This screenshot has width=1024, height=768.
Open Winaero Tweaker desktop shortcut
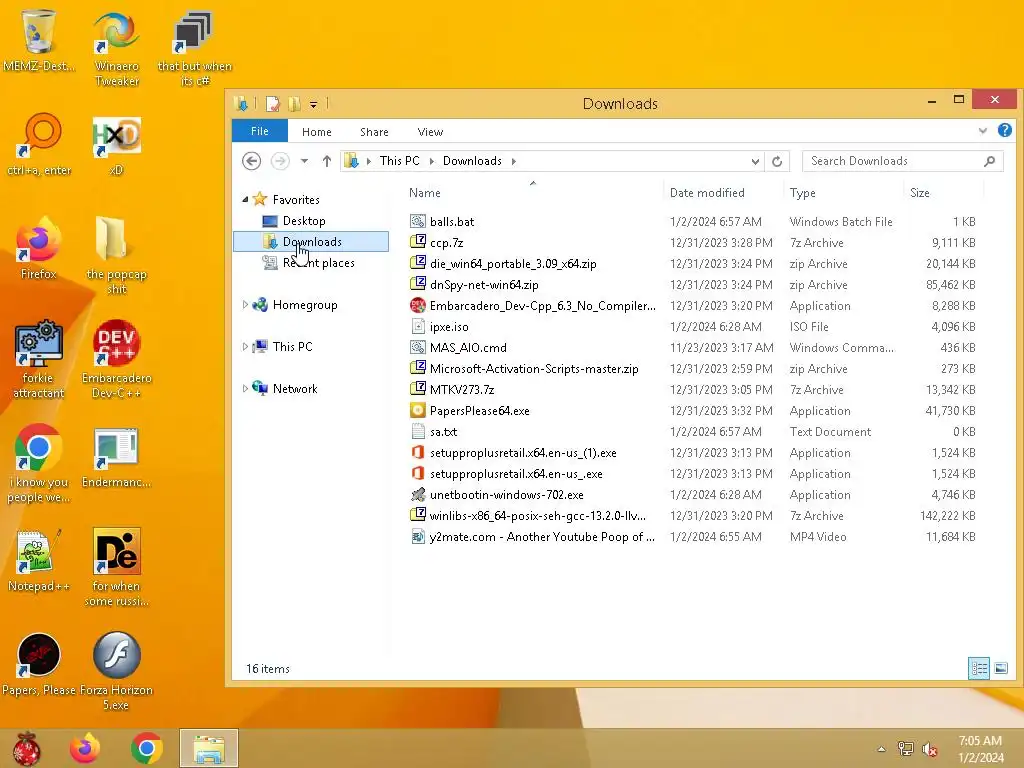pos(116,47)
